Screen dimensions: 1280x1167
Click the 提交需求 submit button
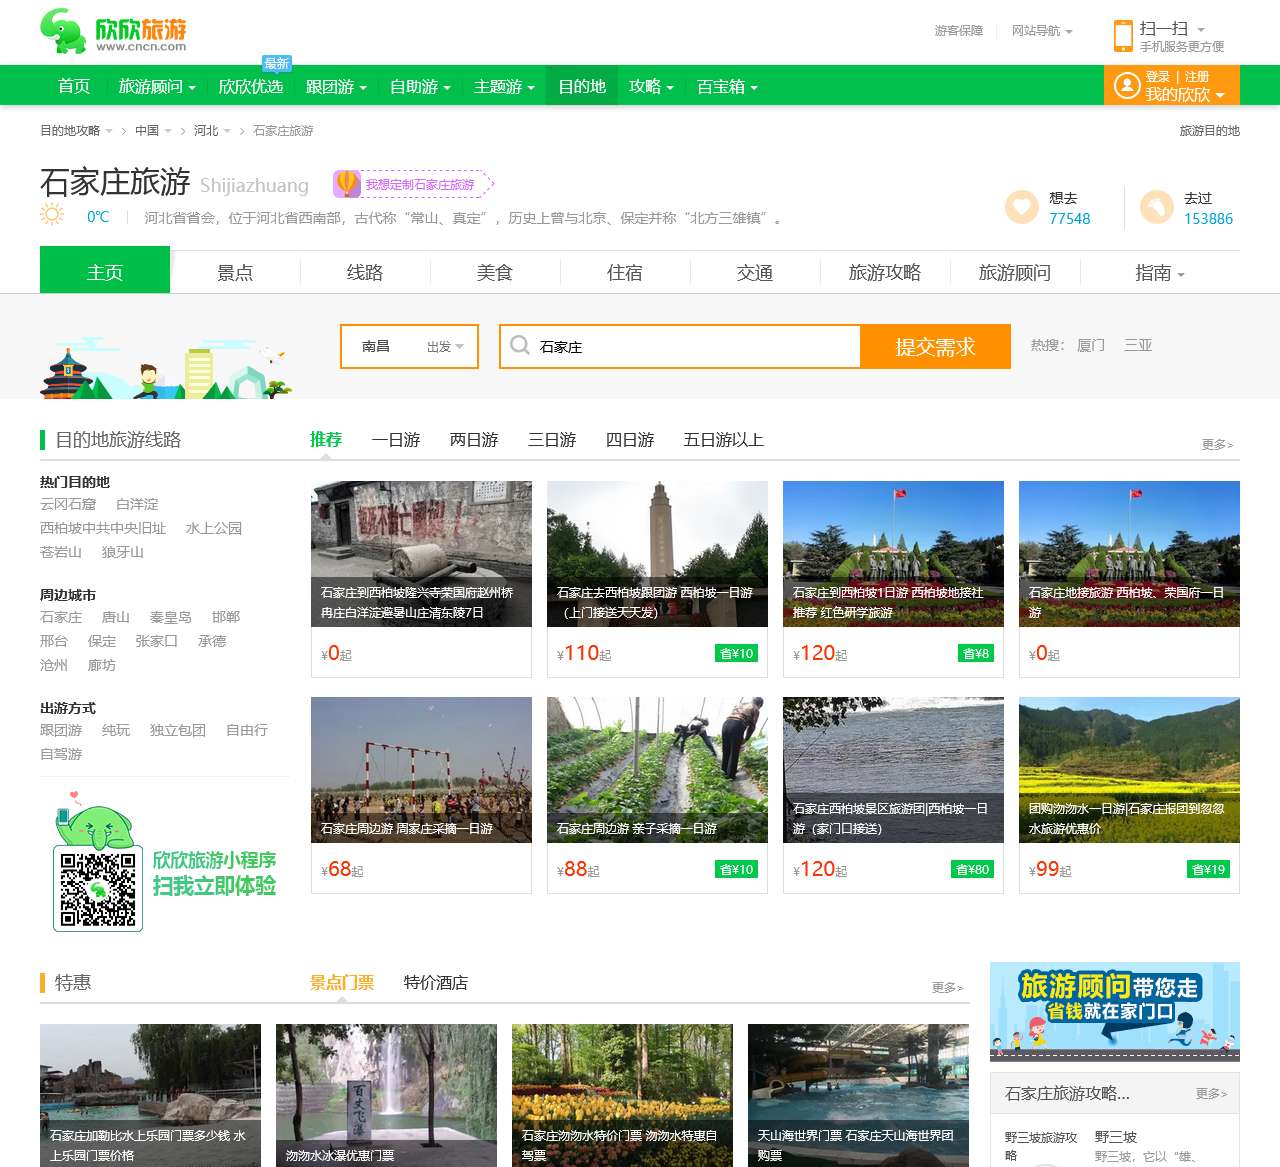point(936,346)
